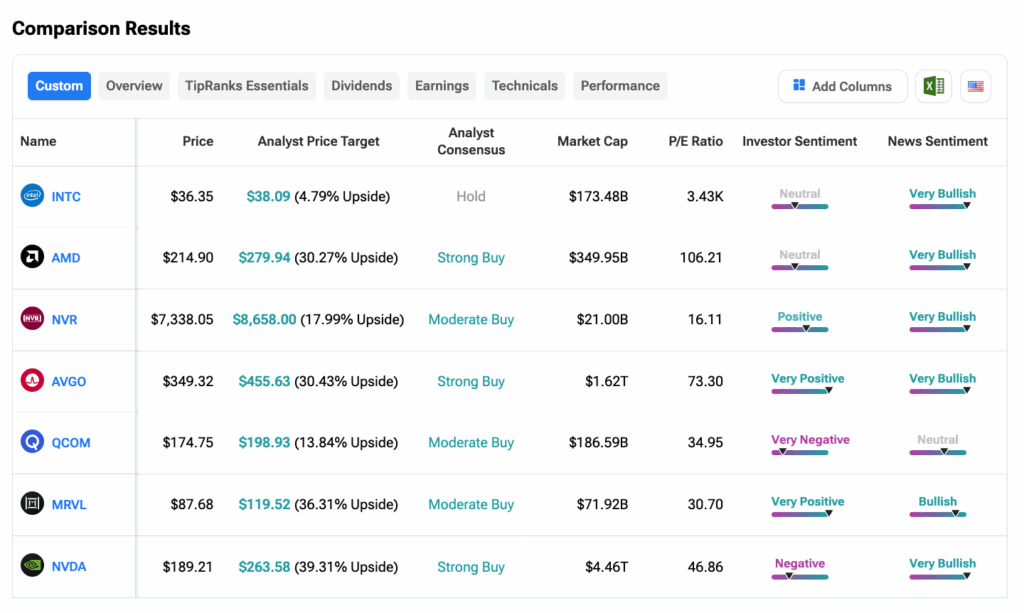Click the Qualcomm logo icon
Viewport: 1024px width, 613px height.
click(33, 442)
